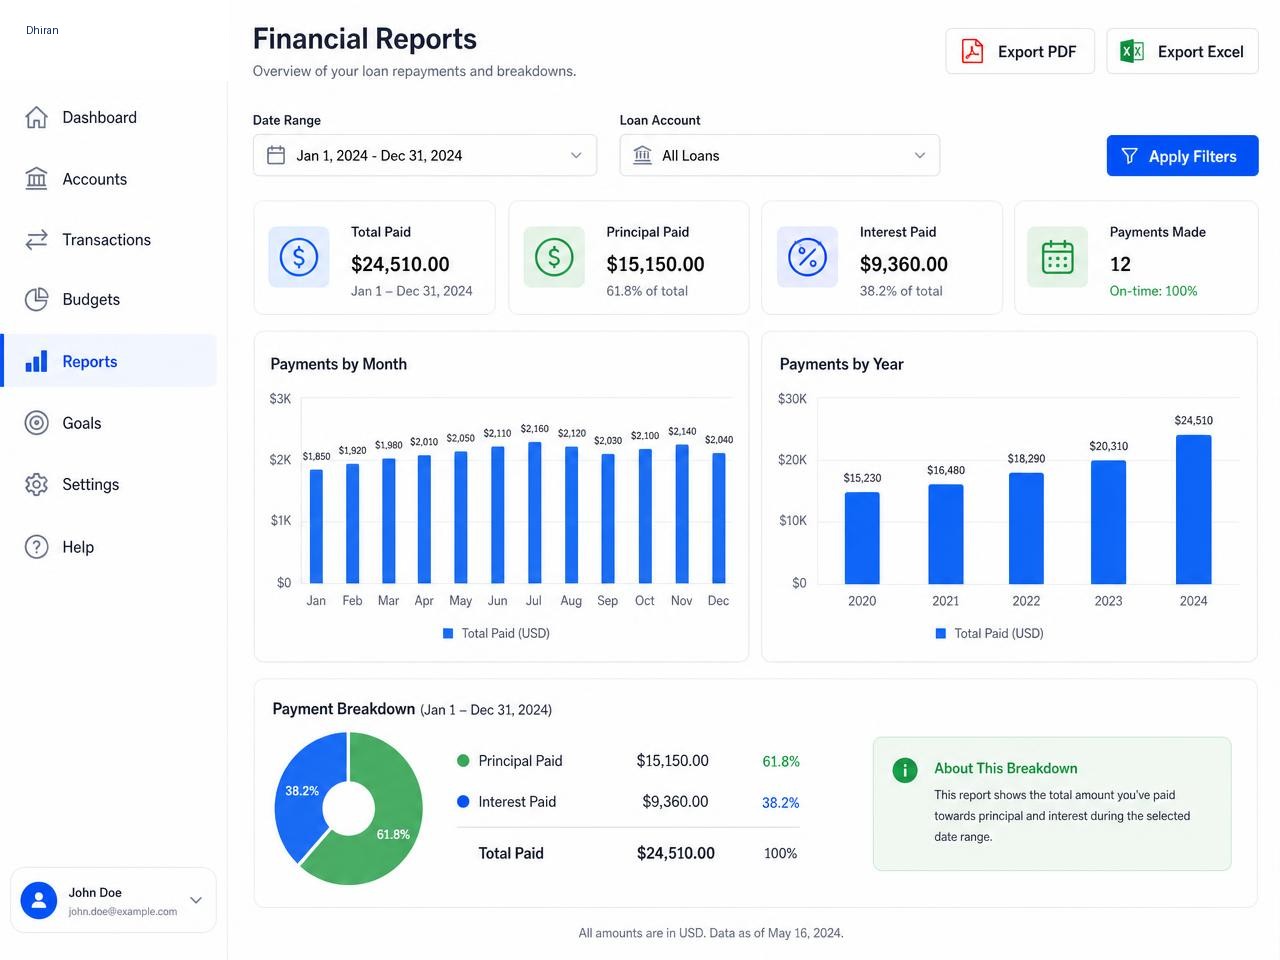Click the Total Paid legend swatch under Payments by Year
The image size is (1280, 960).
940,633
